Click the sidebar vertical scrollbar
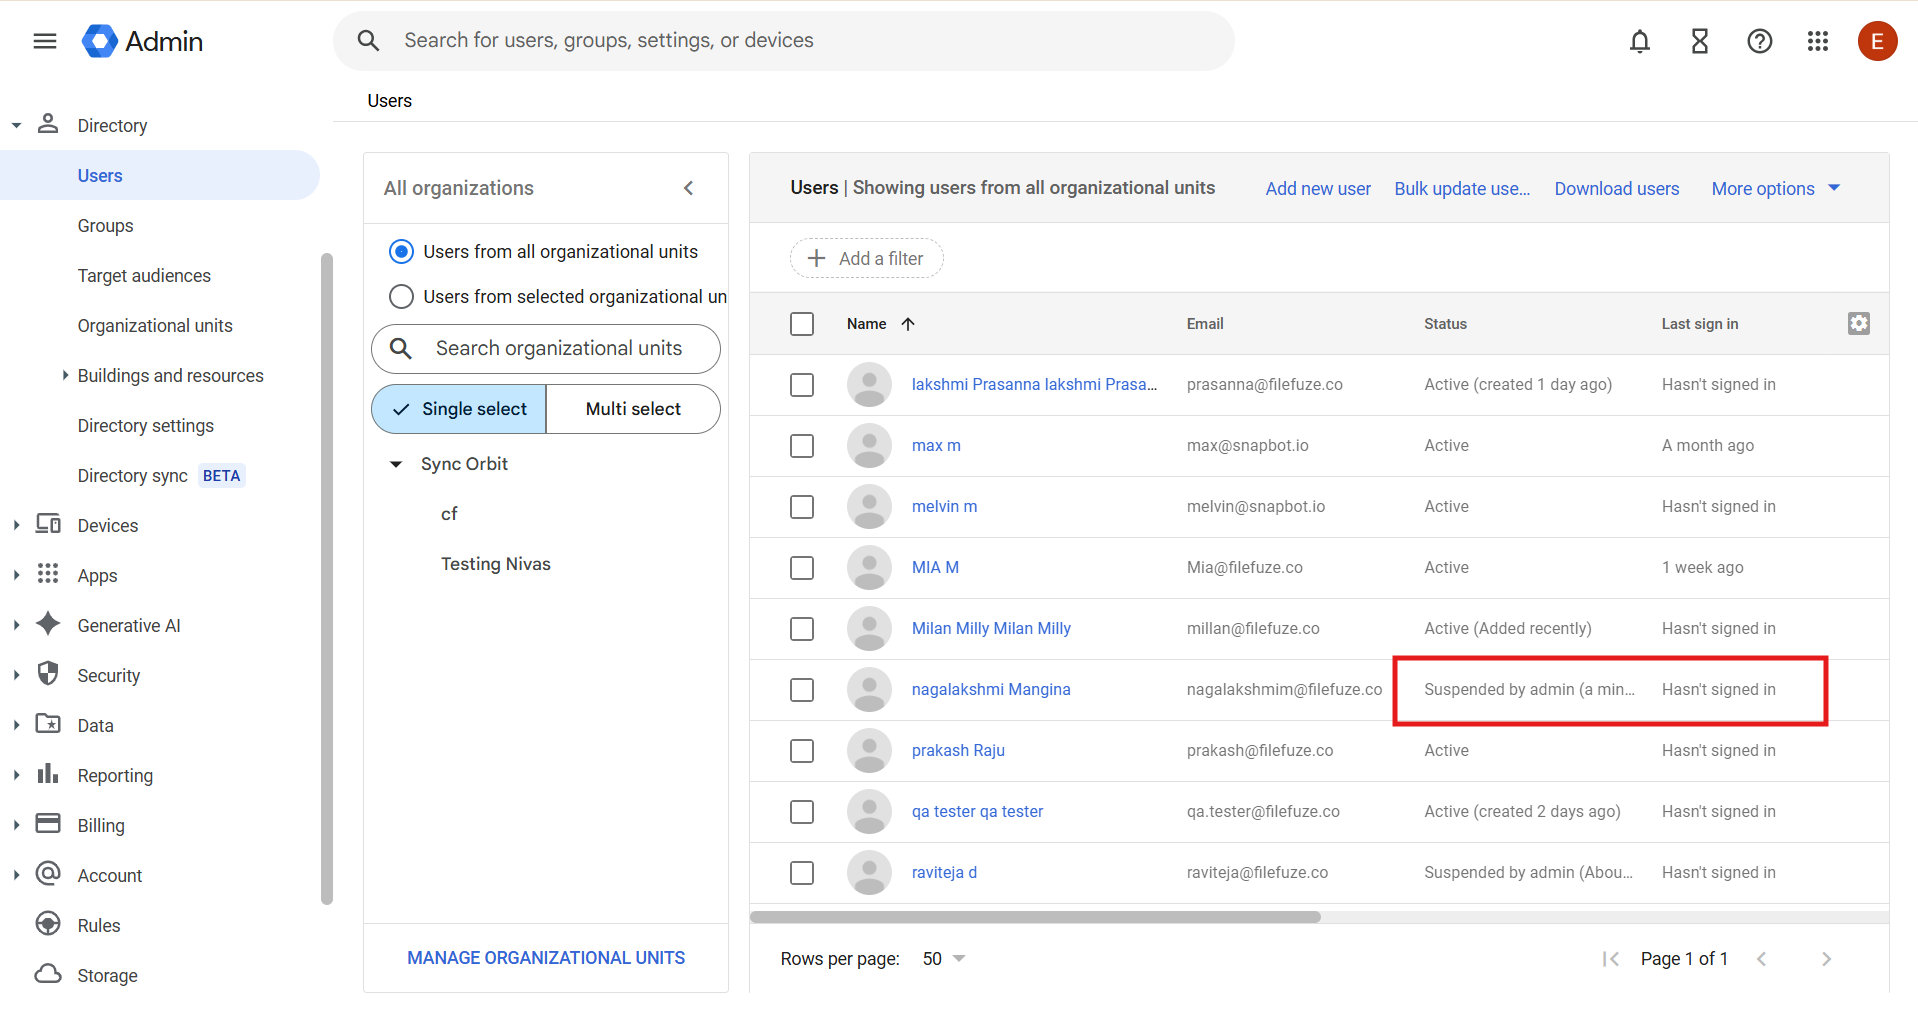 click(326, 578)
